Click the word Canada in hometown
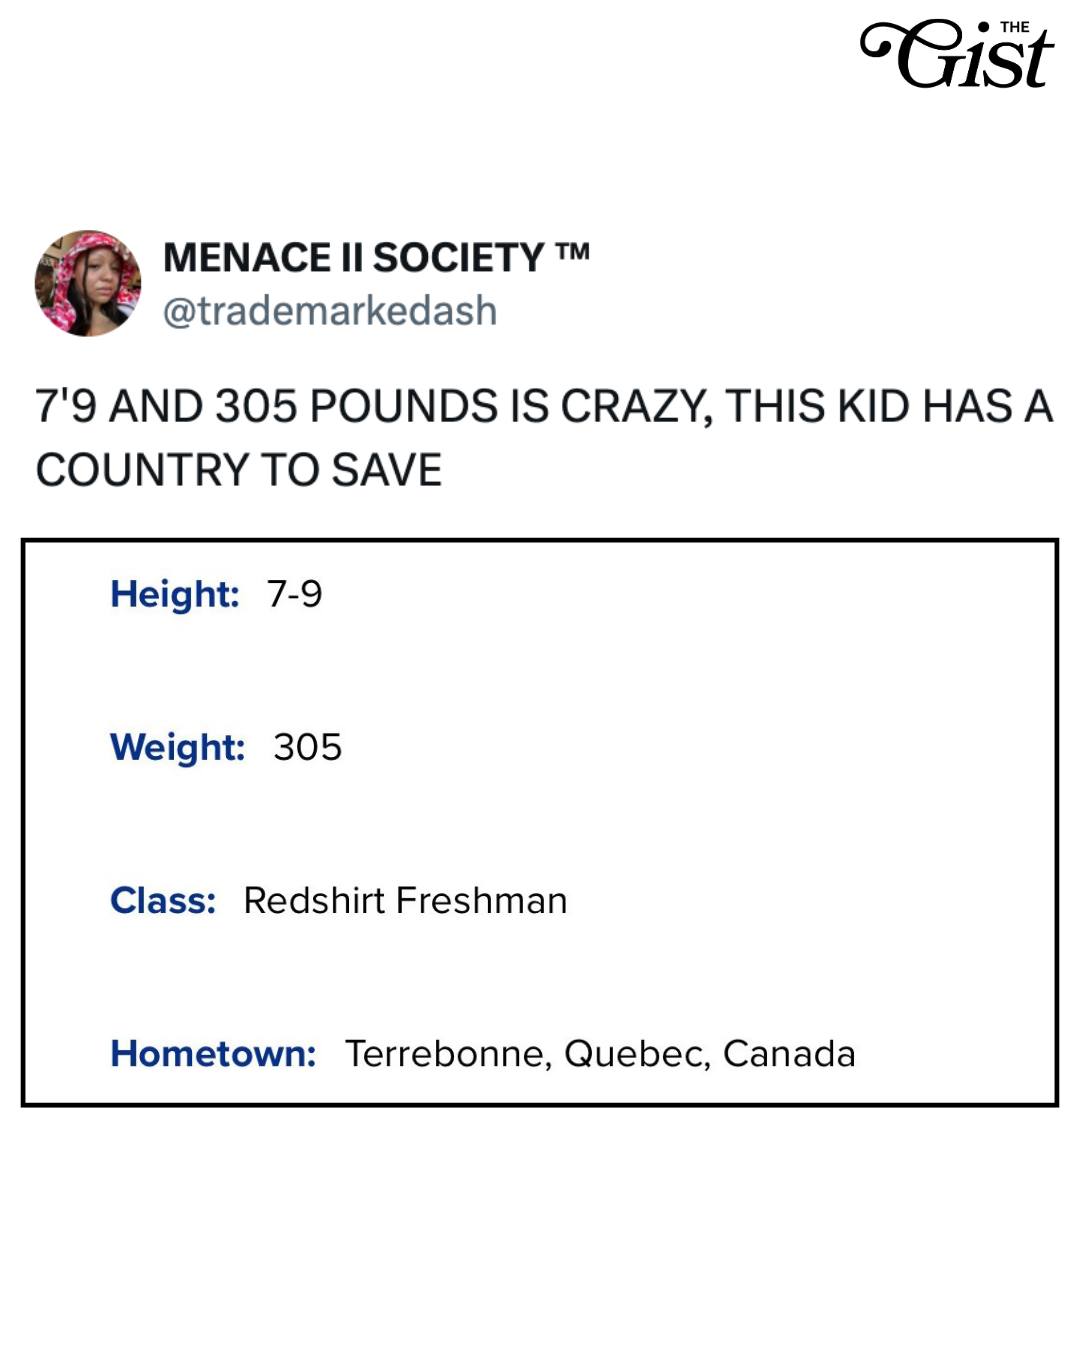Image resolution: width=1080 pixels, height=1350 pixels. point(789,1053)
